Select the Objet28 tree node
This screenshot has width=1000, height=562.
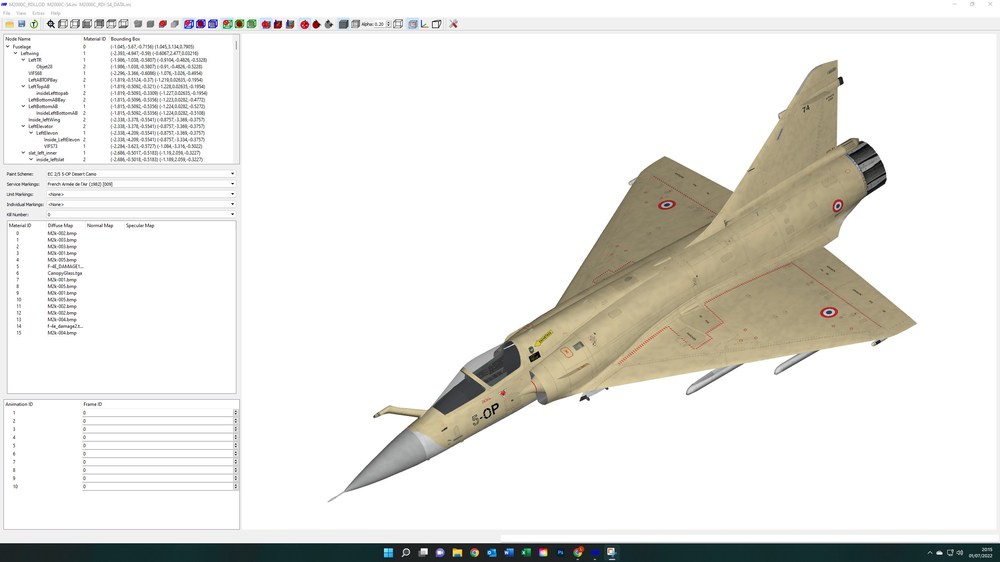(x=44, y=67)
